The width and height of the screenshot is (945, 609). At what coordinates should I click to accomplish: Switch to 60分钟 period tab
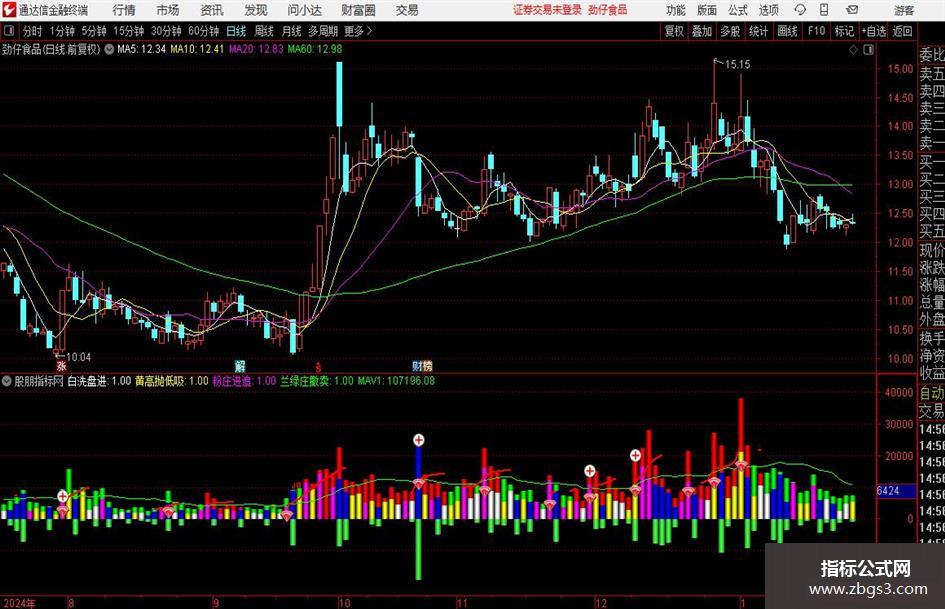click(x=204, y=31)
